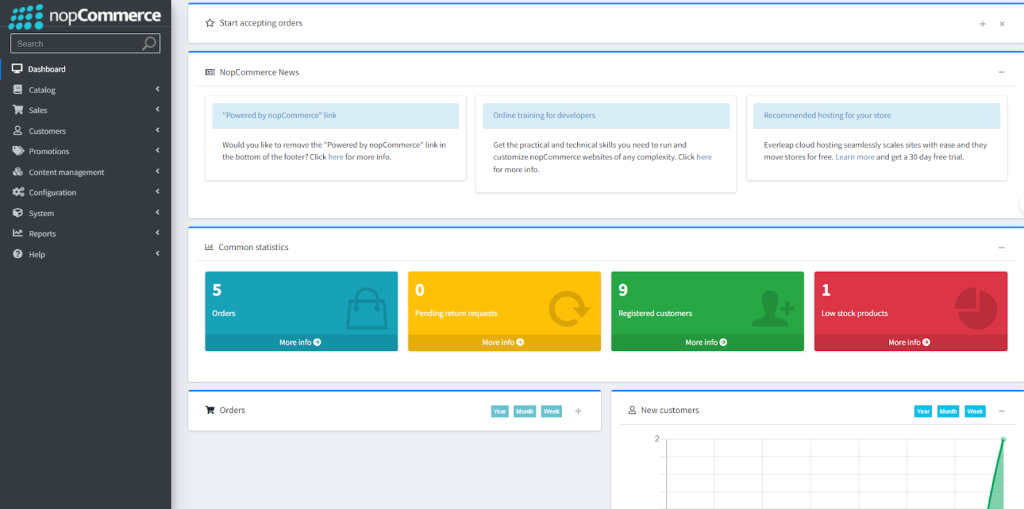
Task: Click More info on Registered customers tile
Action: click(707, 342)
